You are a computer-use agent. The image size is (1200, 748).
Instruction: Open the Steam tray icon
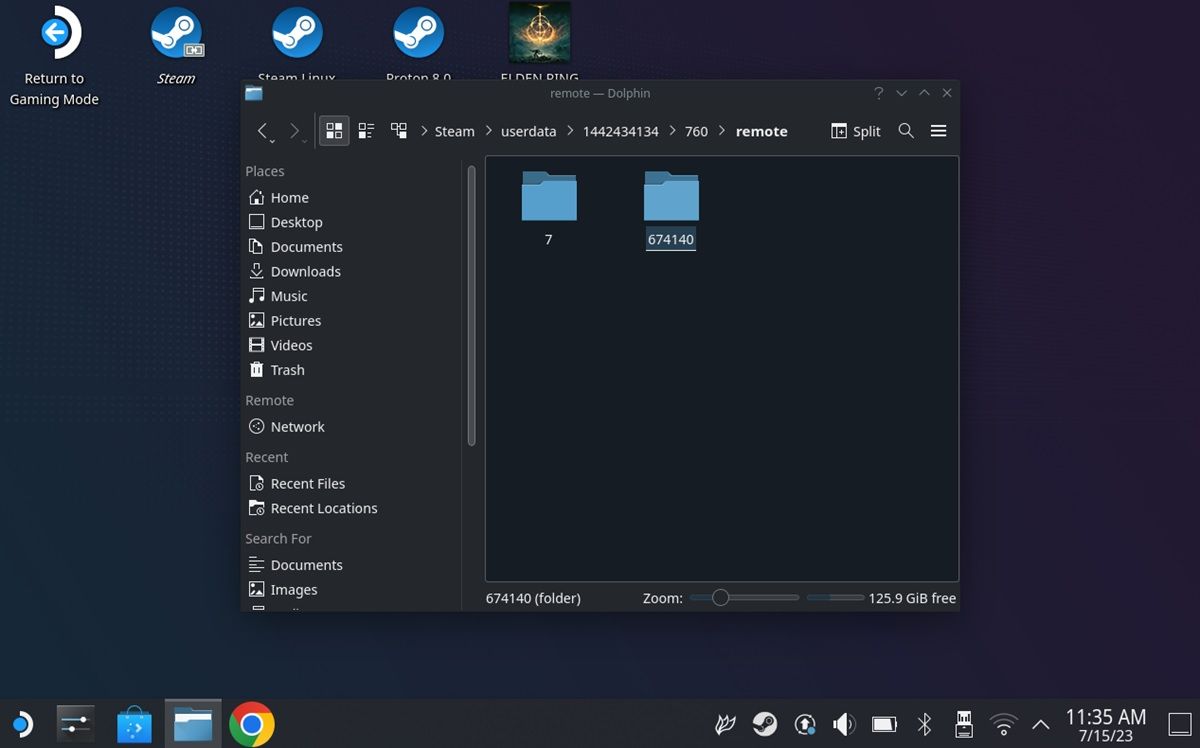764,723
